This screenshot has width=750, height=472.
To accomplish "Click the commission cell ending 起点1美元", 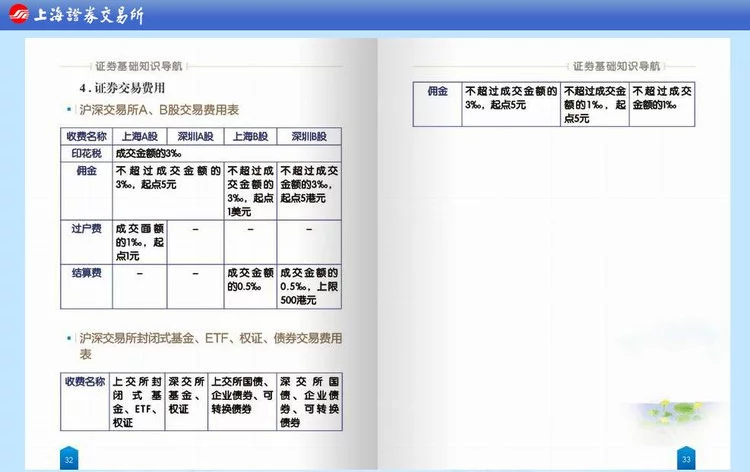I will (x=251, y=191).
